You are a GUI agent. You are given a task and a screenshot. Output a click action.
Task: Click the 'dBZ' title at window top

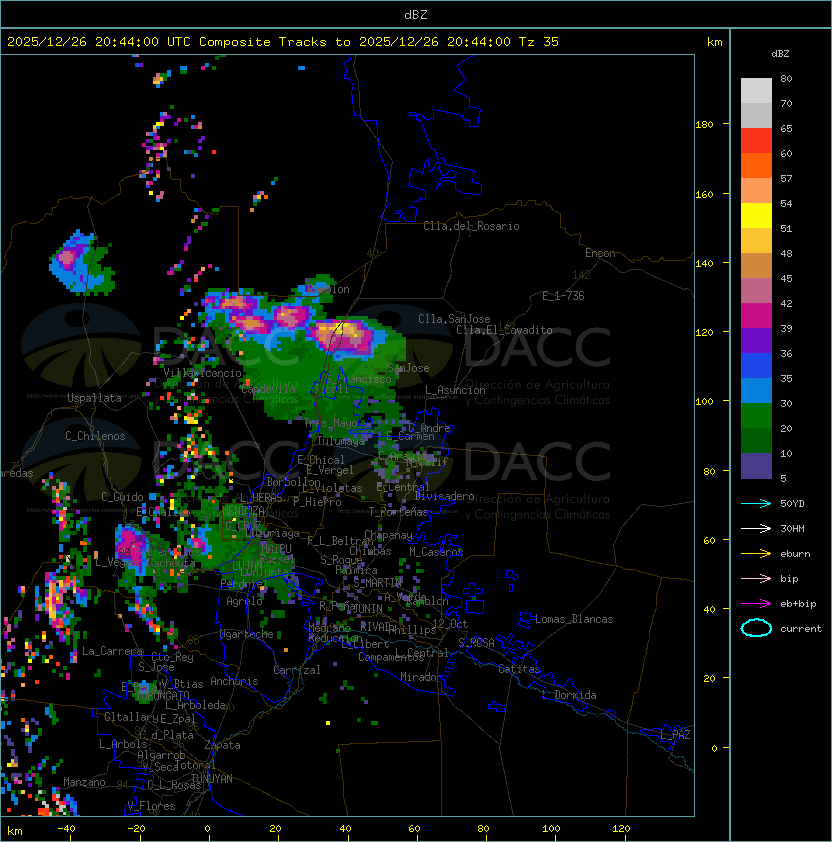point(416,14)
